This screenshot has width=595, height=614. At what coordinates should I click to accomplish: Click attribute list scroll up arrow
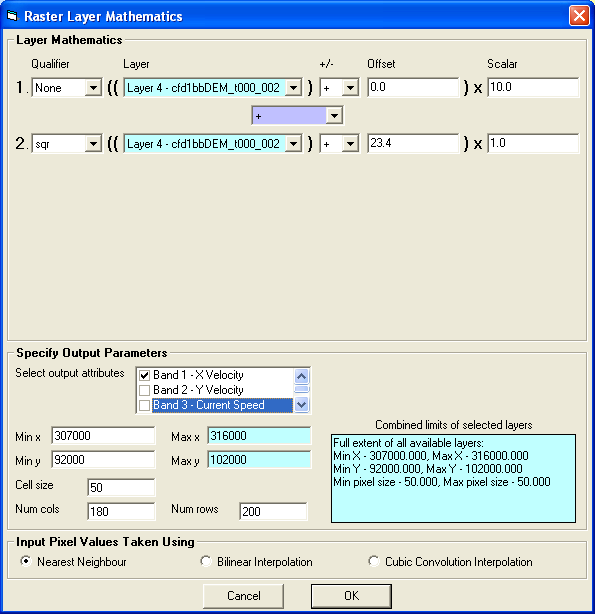pyautogui.click(x=301, y=377)
